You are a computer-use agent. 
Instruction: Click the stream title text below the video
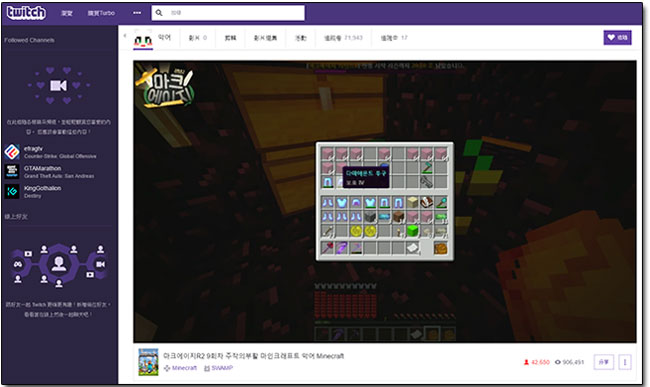click(253, 356)
